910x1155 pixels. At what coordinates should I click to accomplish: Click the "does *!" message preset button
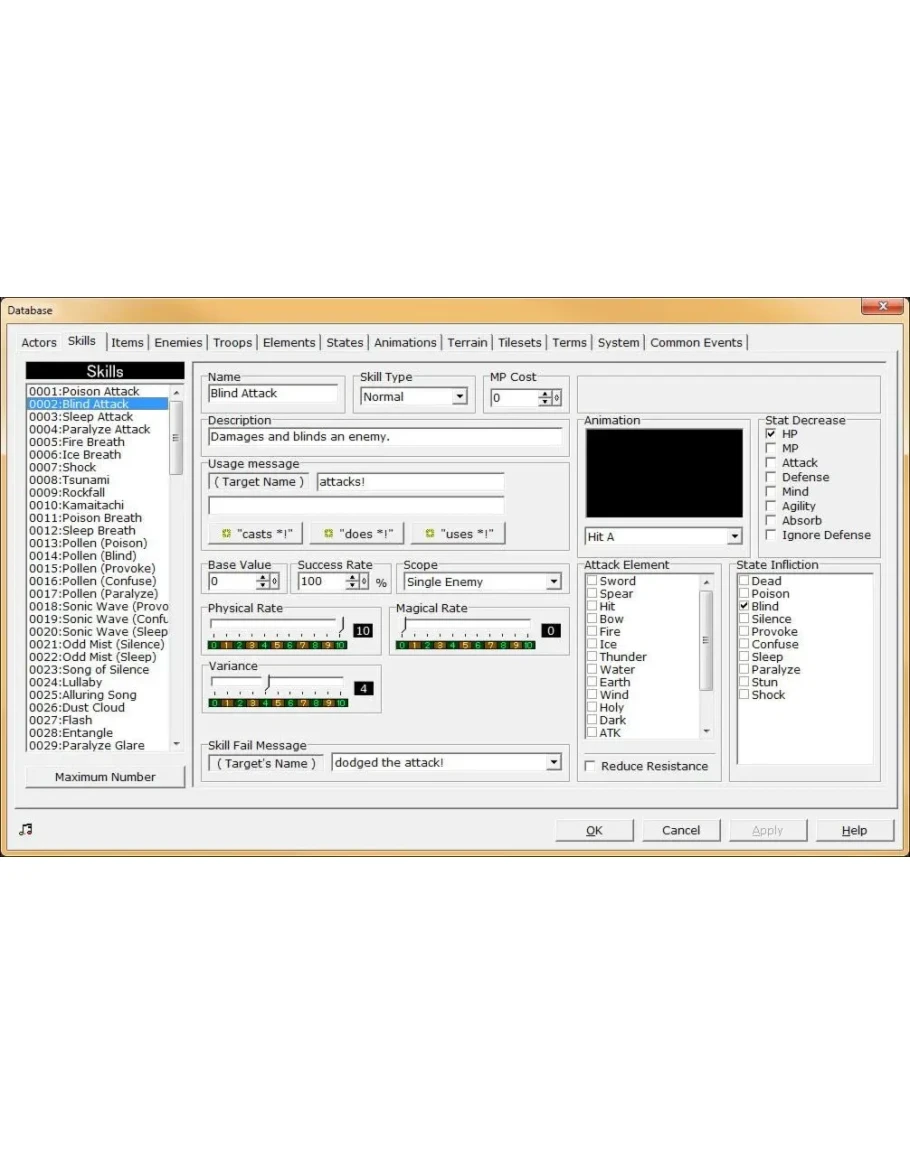(357, 534)
